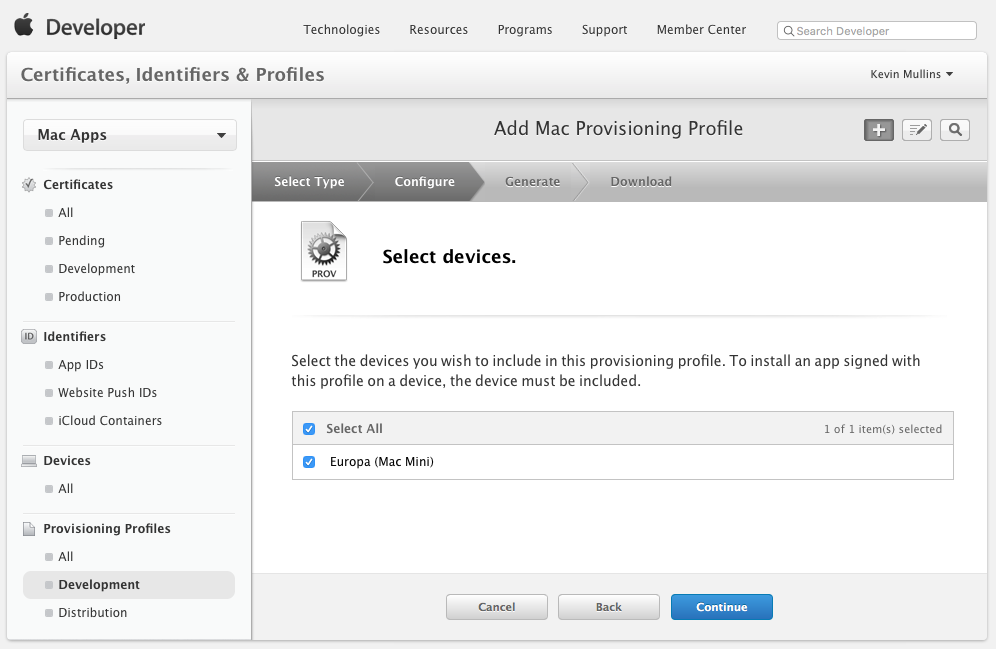The image size is (996, 649).
Task: Click magnifier icon in Search Developer box
Action: coord(788,31)
